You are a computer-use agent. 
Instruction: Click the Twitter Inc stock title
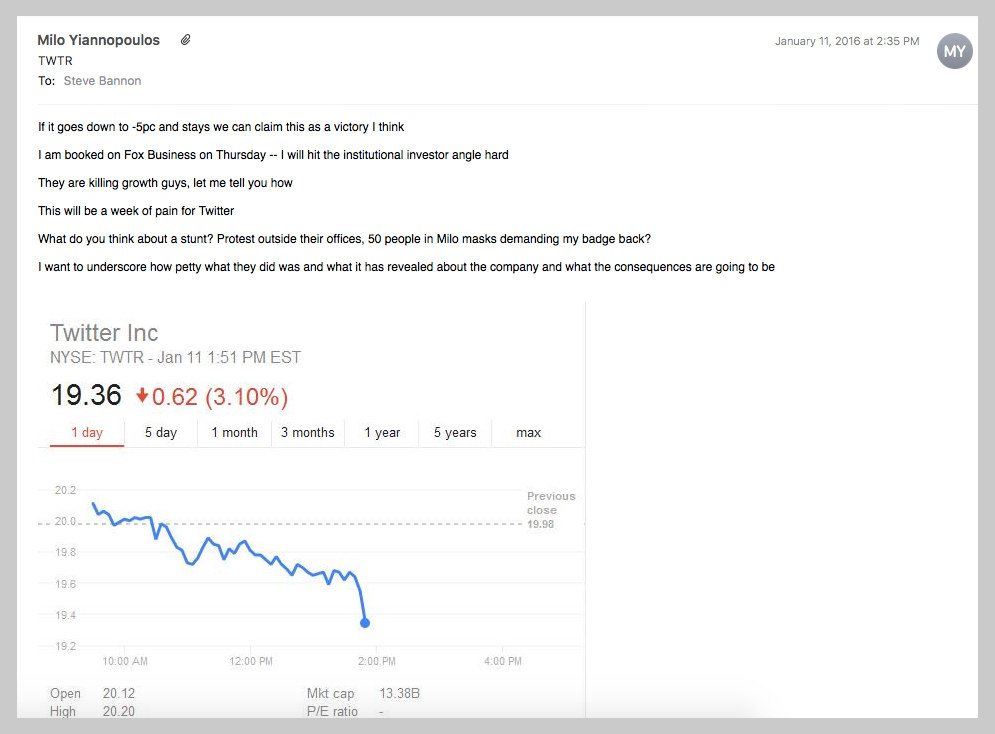[x=104, y=332]
